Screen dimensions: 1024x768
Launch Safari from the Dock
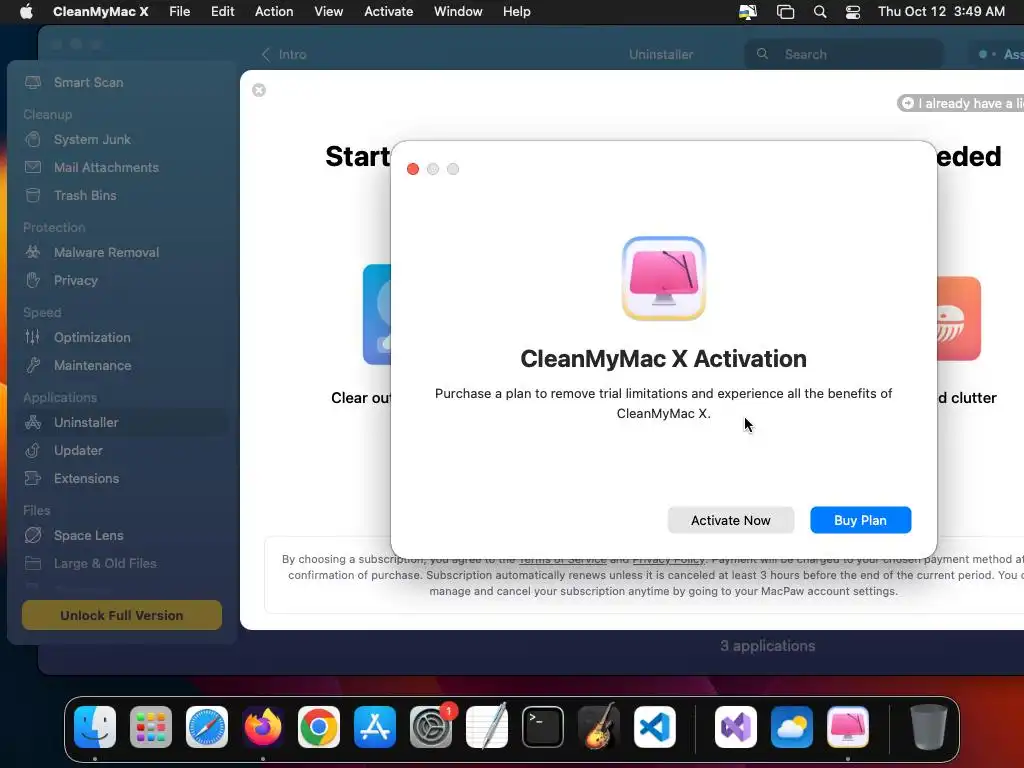[x=207, y=727]
